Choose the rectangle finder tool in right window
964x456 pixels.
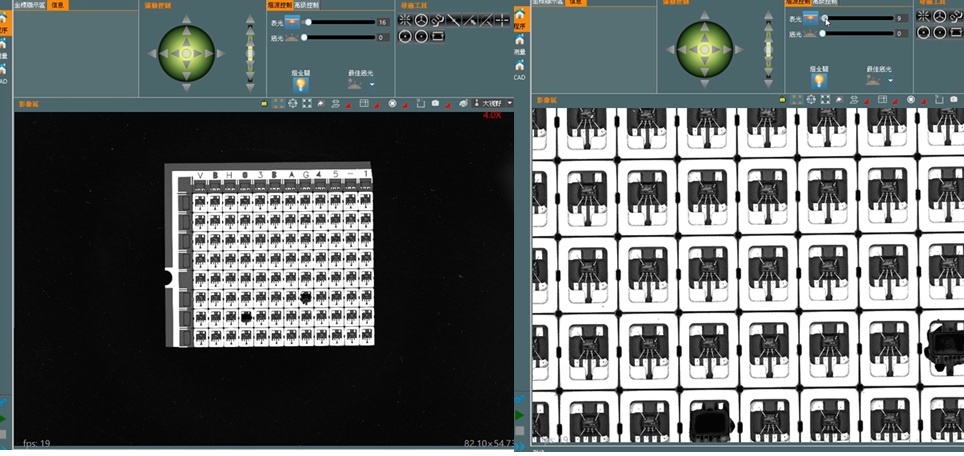click(x=955, y=33)
